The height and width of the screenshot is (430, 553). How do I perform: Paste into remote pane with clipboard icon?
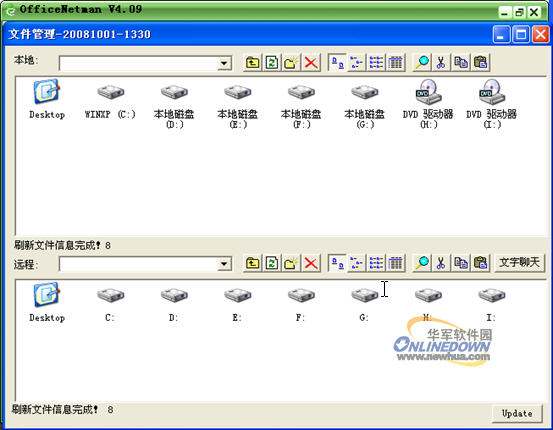click(480, 263)
